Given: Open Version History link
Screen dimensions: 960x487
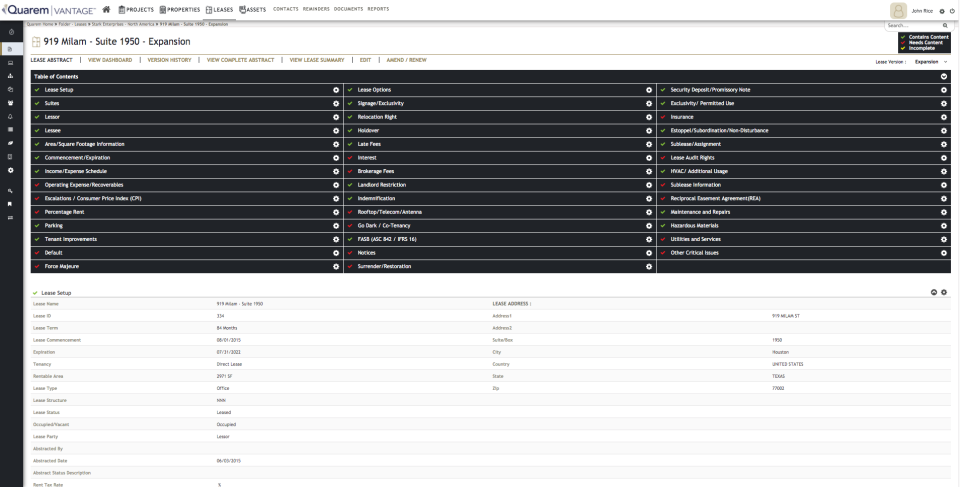Looking at the screenshot, I should pyautogui.click(x=169, y=60).
